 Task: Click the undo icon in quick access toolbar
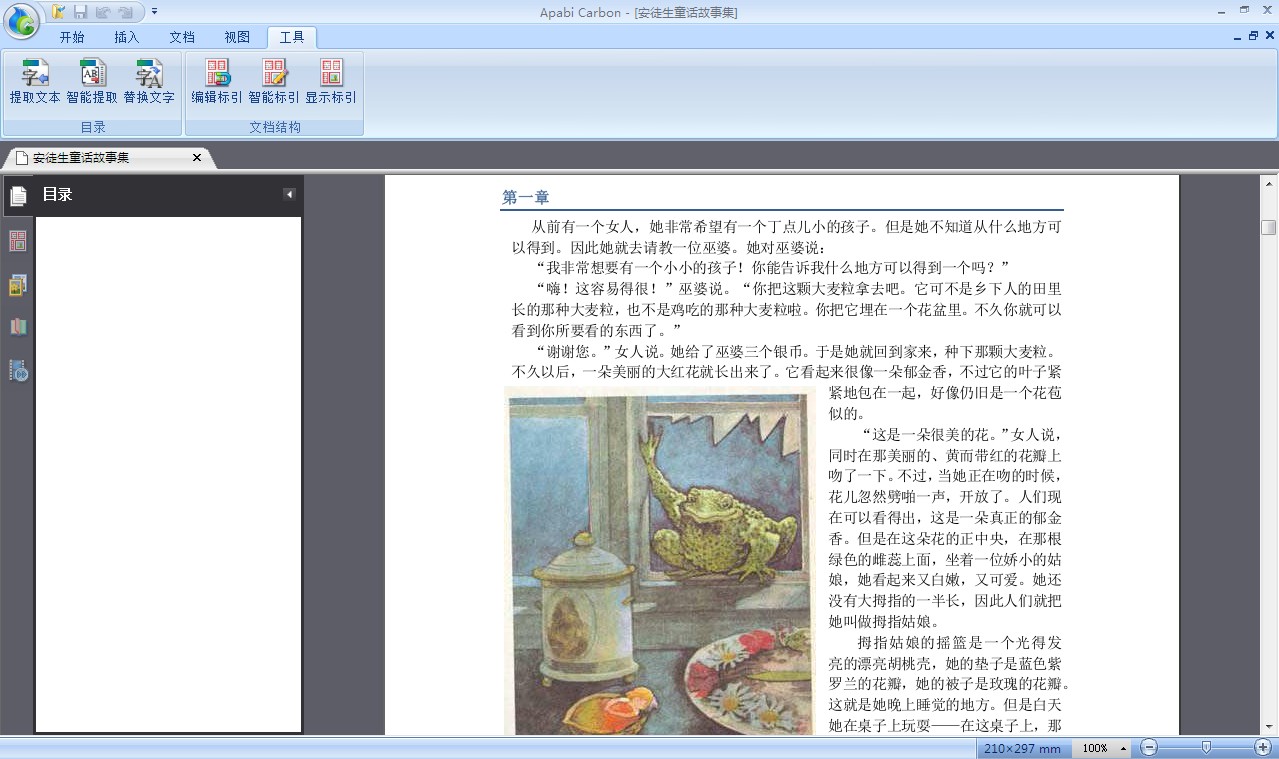(102, 12)
